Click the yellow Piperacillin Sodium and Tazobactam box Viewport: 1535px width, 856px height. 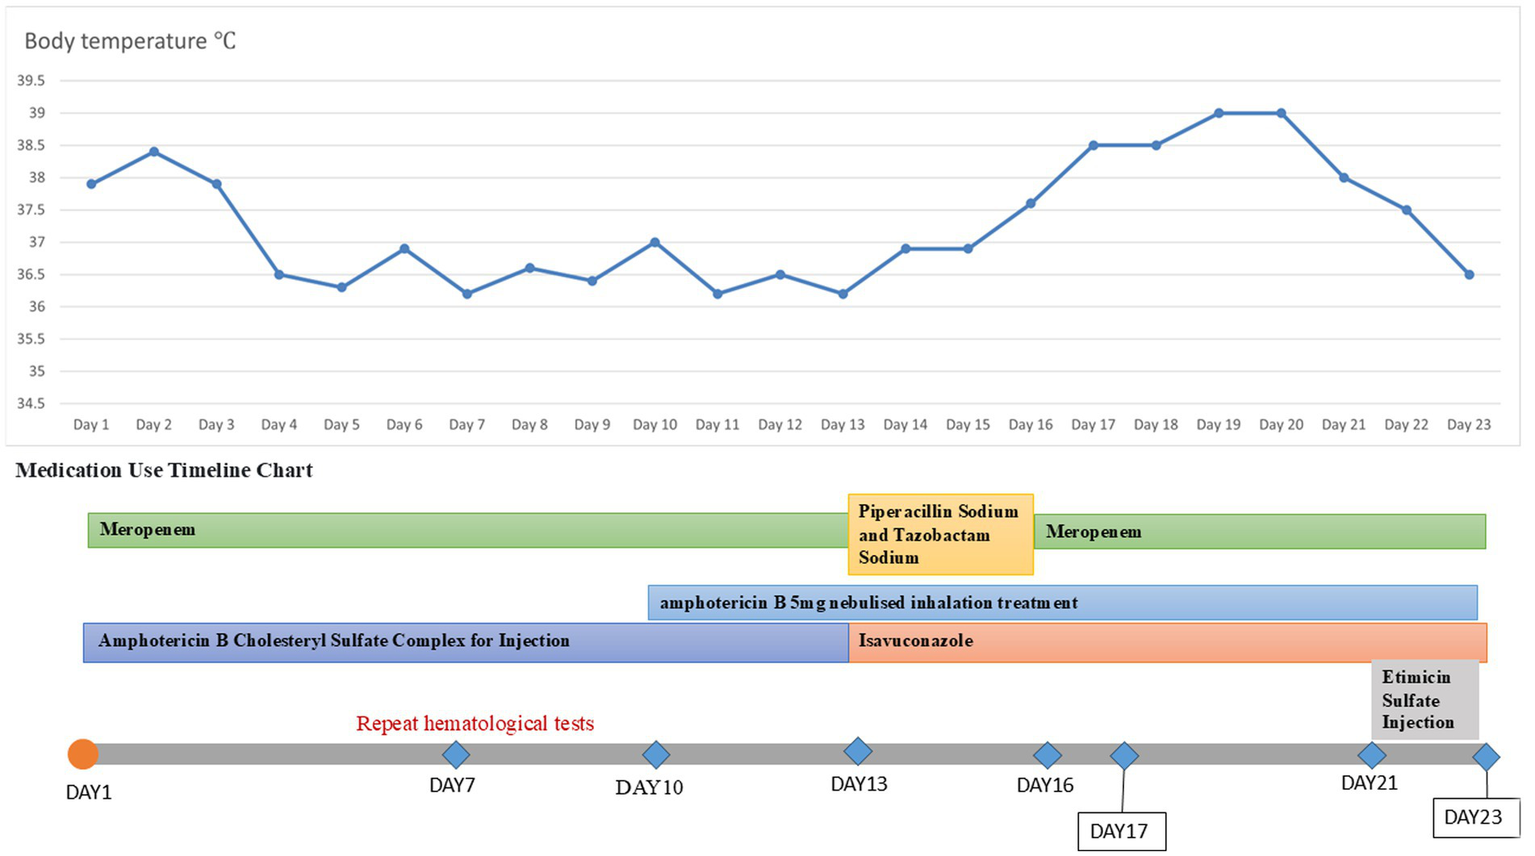coord(940,535)
